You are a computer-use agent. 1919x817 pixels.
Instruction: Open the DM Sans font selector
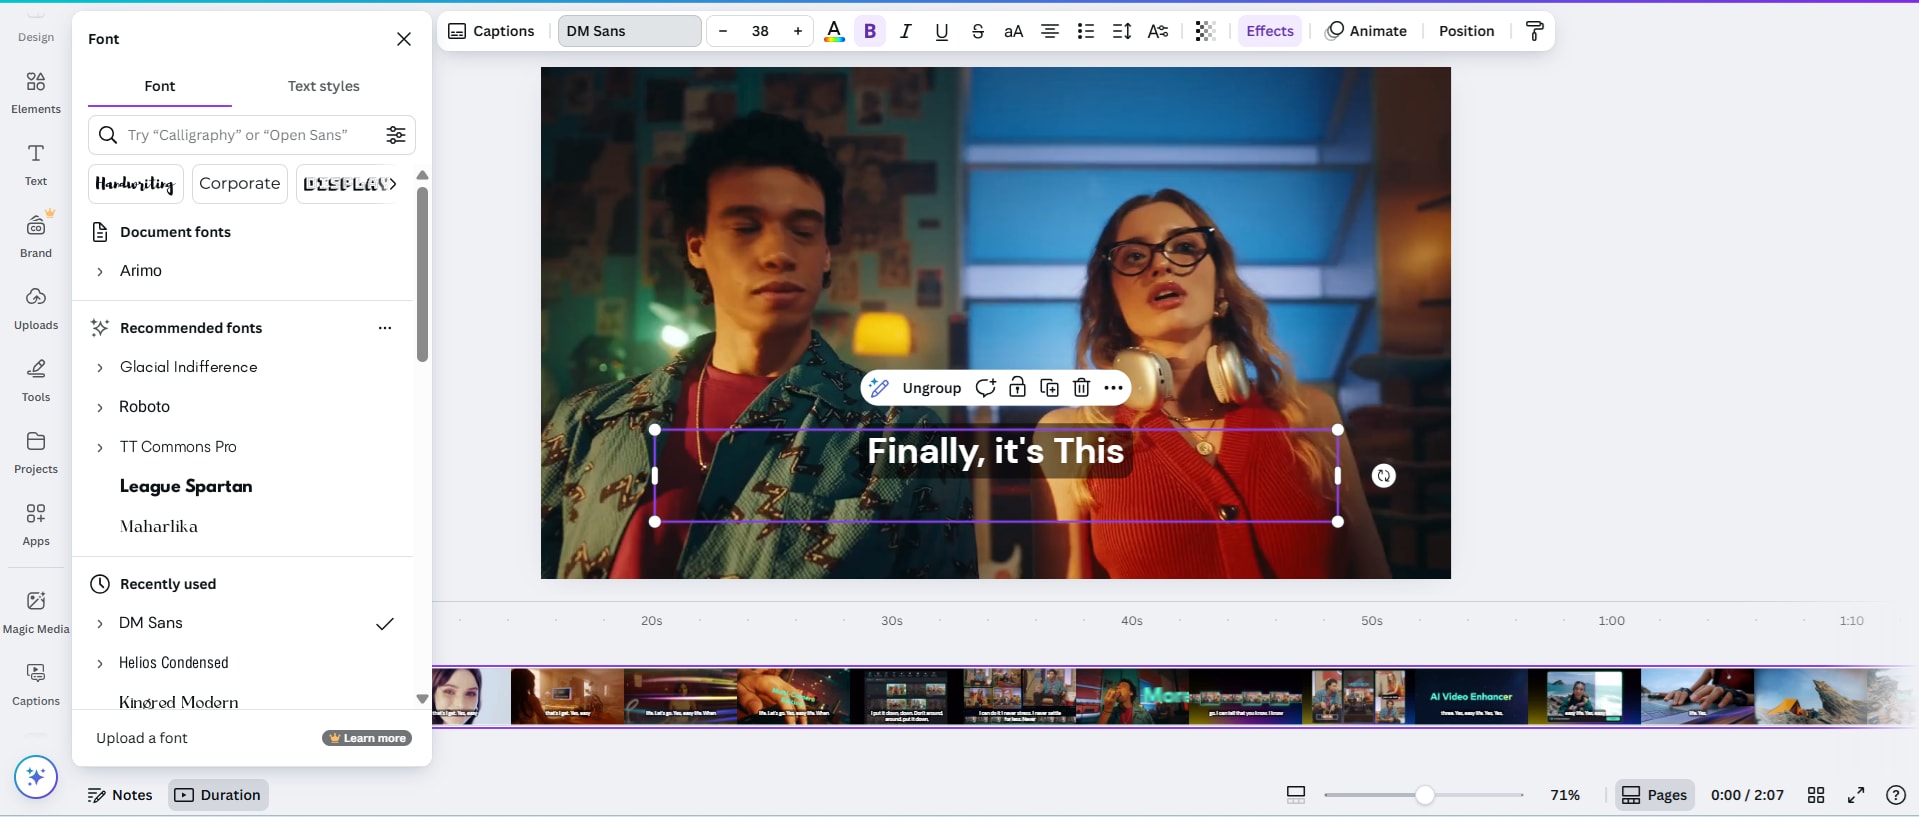click(630, 31)
